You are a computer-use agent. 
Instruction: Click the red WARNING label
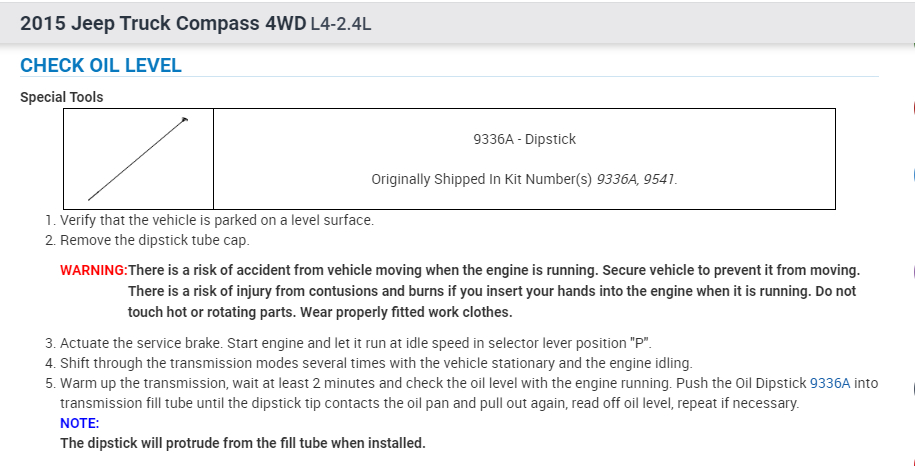94,270
